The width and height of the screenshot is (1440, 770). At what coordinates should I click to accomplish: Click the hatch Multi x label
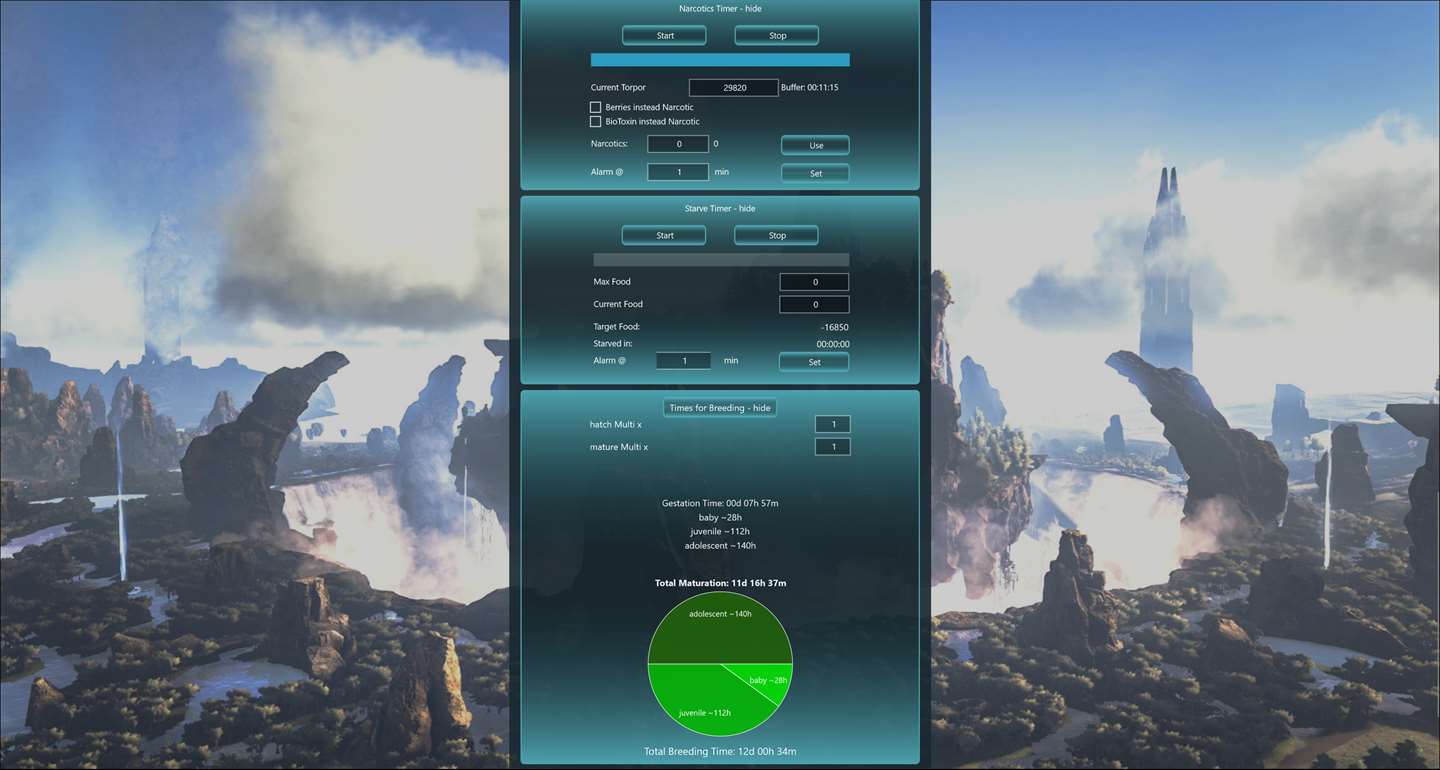coord(616,425)
